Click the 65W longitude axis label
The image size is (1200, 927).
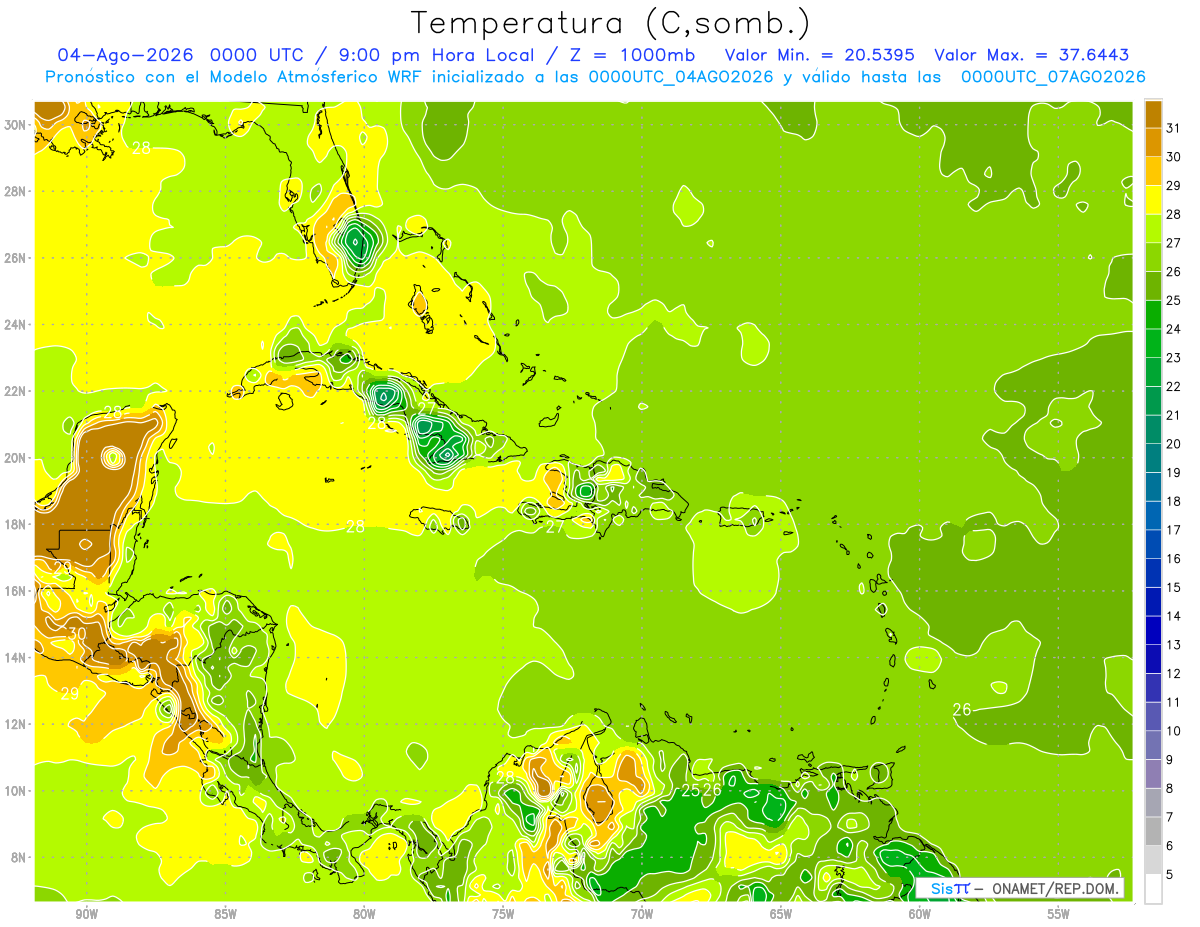click(781, 914)
